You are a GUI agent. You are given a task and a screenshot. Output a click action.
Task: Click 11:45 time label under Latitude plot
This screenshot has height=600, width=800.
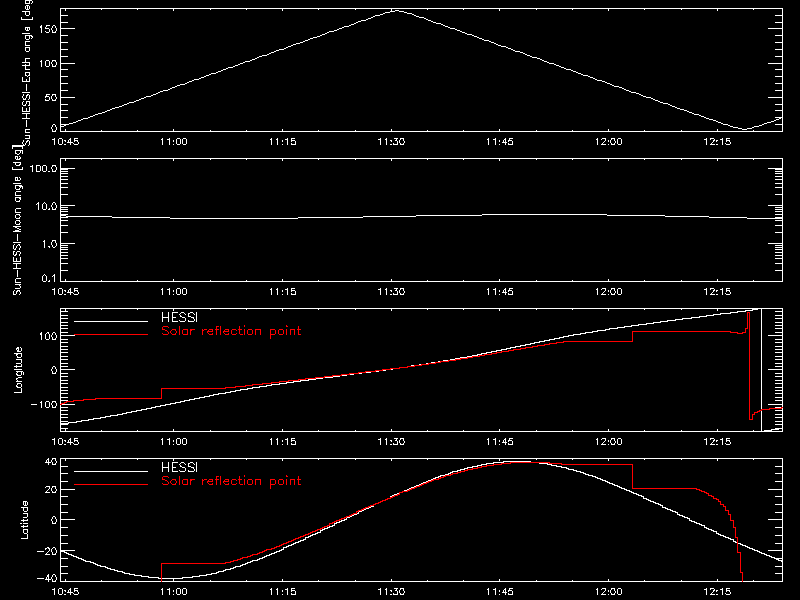500,592
